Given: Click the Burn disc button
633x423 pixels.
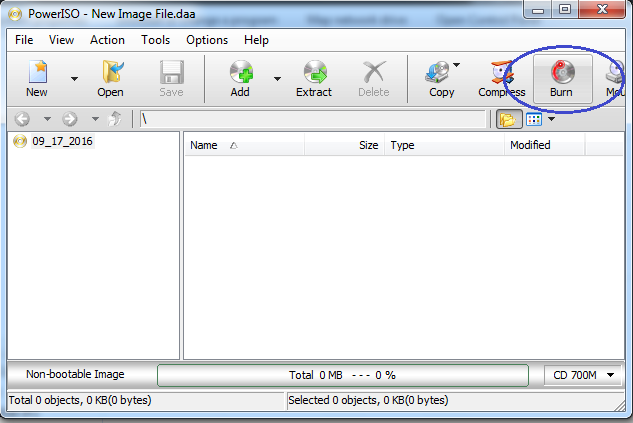Looking at the screenshot, I should click(x=563, y=79).
